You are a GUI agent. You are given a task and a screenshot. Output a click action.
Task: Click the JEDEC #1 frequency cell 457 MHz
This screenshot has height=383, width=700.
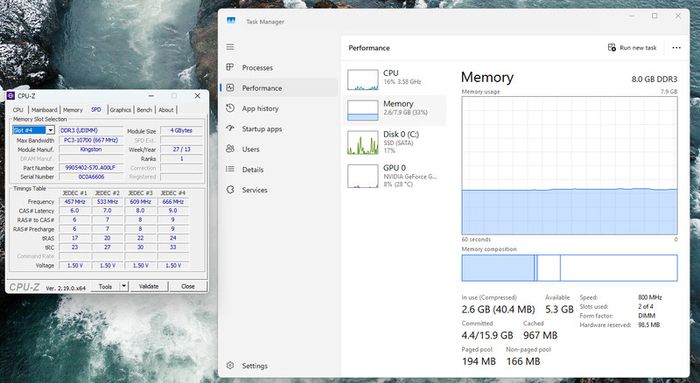pyautogui.click(x=75, y=202)
